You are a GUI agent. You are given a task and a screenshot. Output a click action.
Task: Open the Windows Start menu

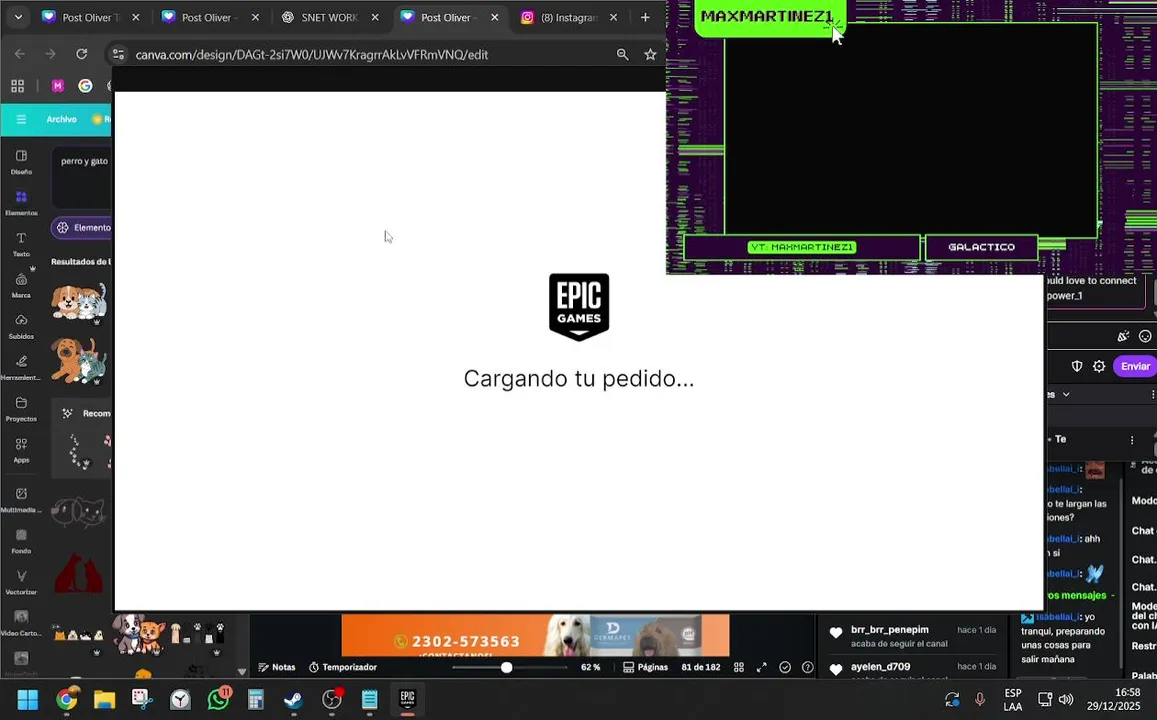(27, 699)
